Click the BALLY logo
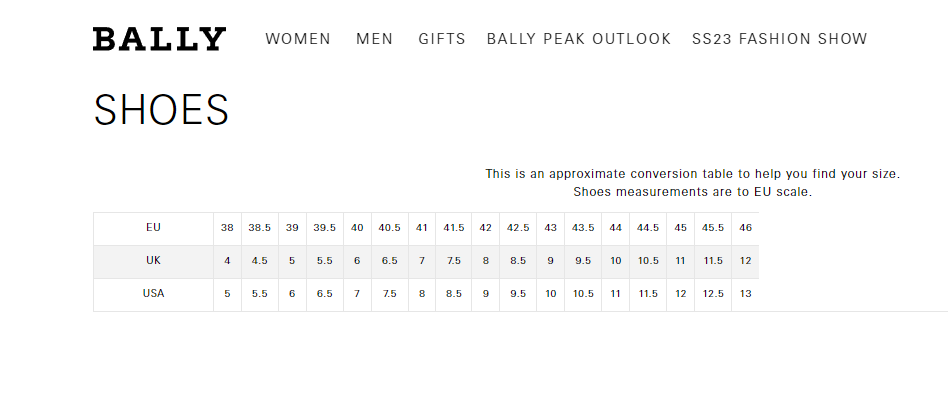The height and width of the screenshot is (397, 948). [160, 39]
